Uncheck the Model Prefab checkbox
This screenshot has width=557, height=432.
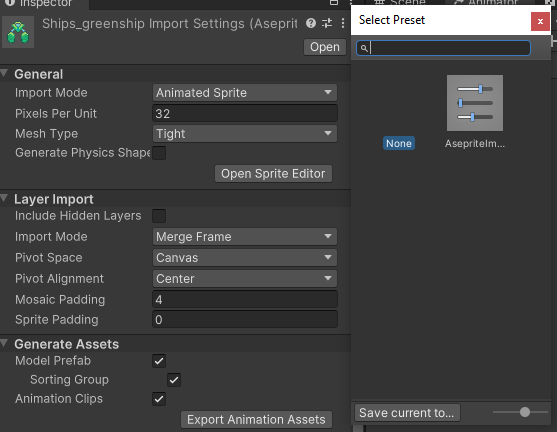[x=159, y=361]
